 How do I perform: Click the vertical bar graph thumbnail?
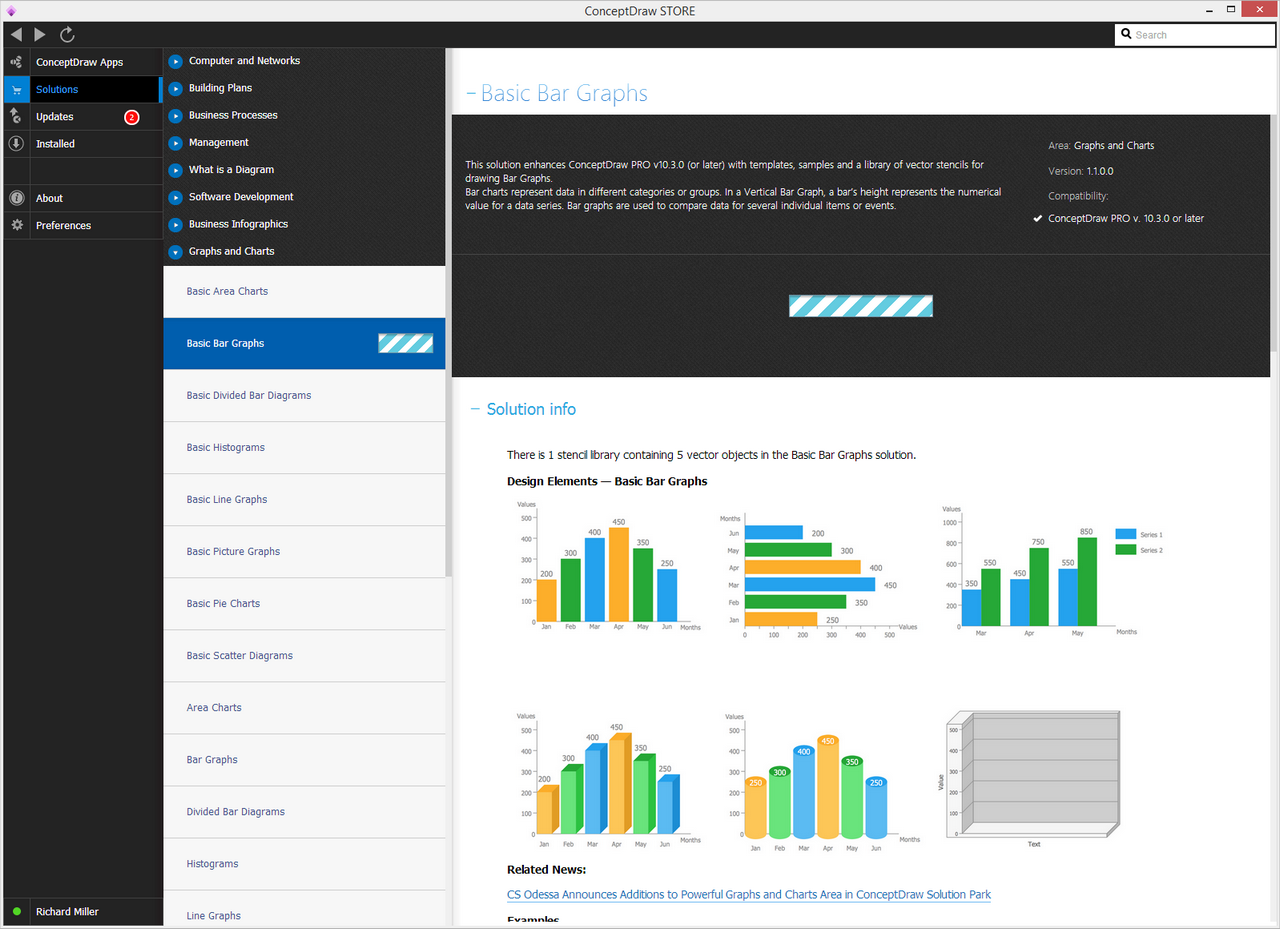click(609, 566)
